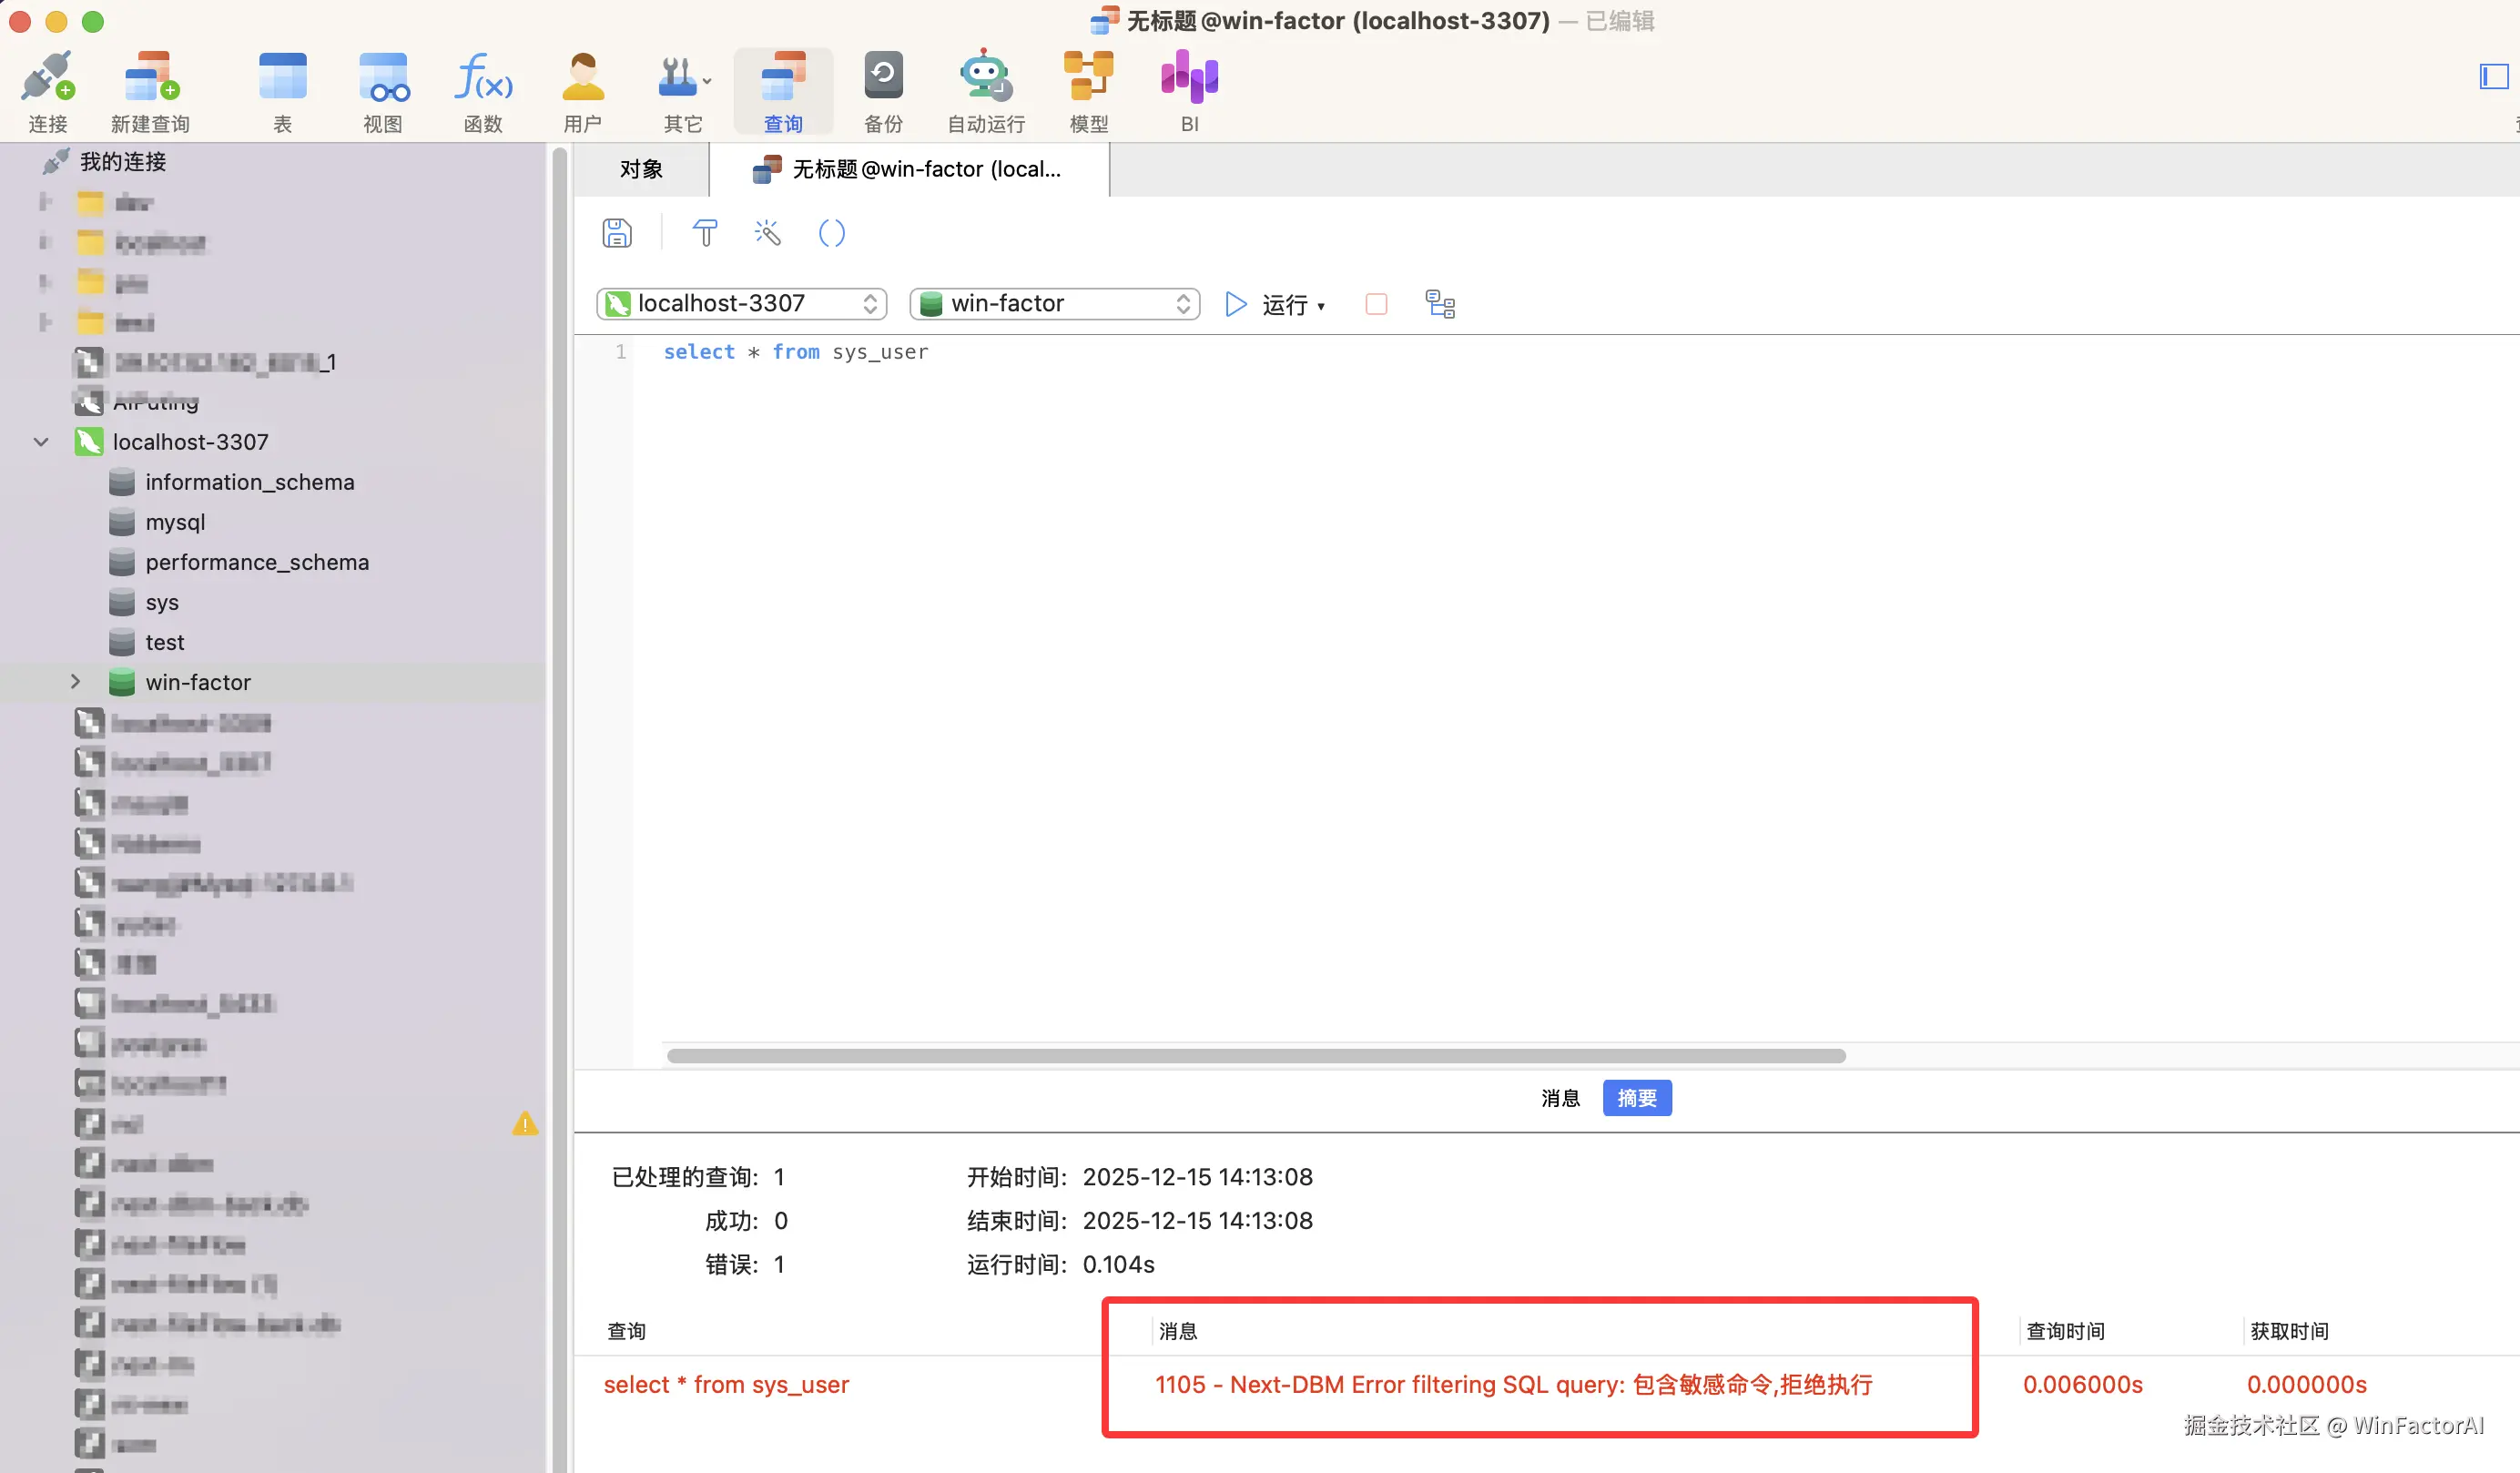
Task: Open the win-factor database selector
Action: point(1054,303)
